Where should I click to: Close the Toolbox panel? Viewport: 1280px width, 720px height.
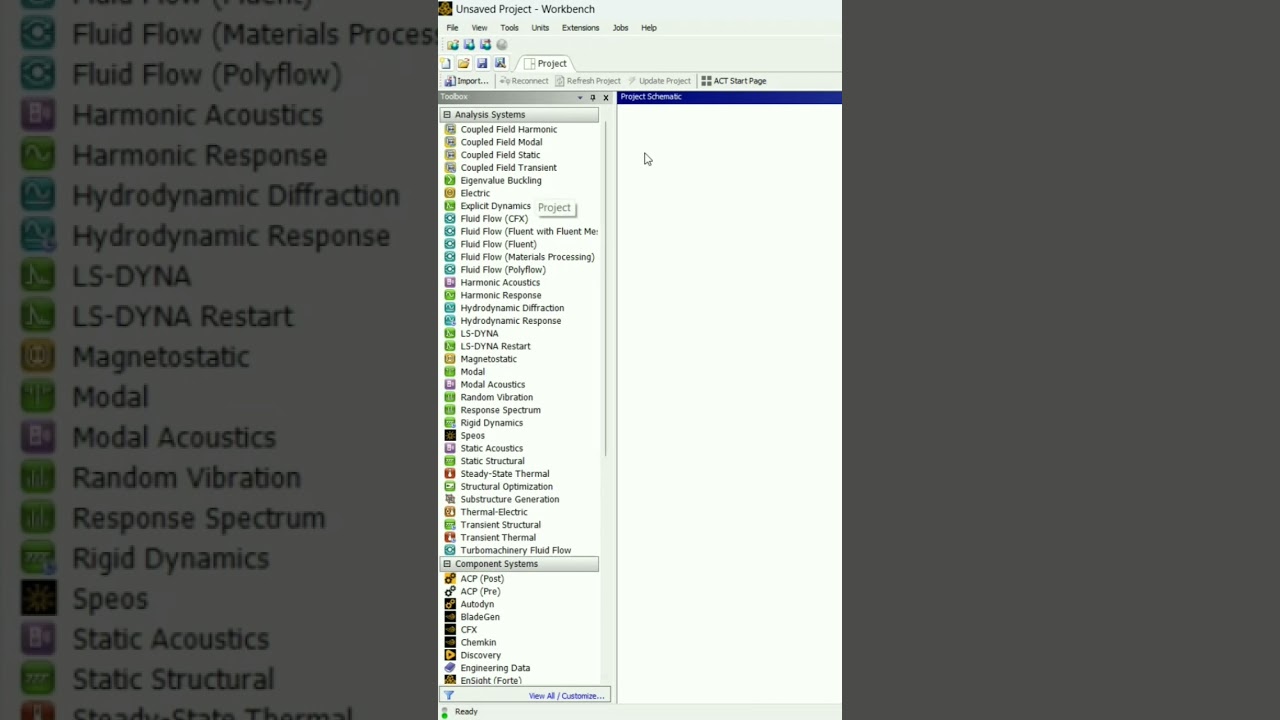(605, 98)
